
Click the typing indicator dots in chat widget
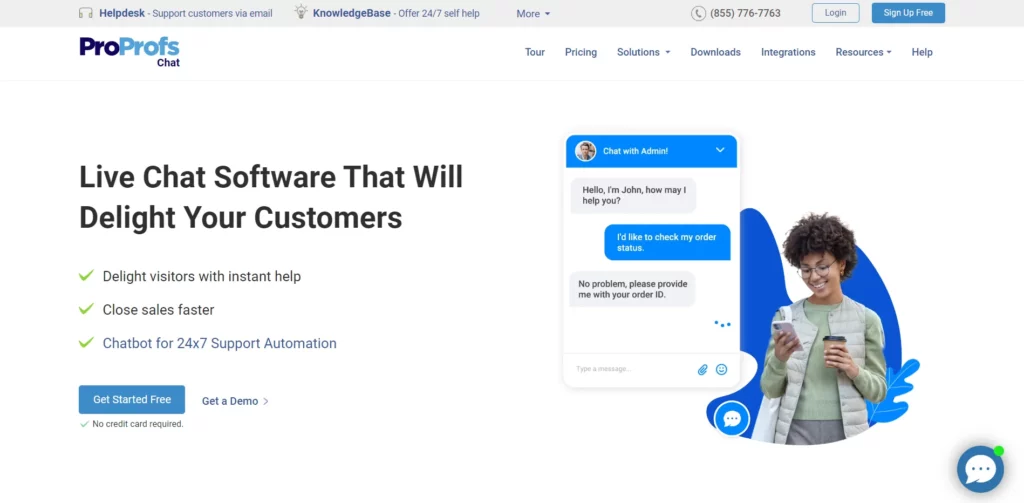click(722, 323)
